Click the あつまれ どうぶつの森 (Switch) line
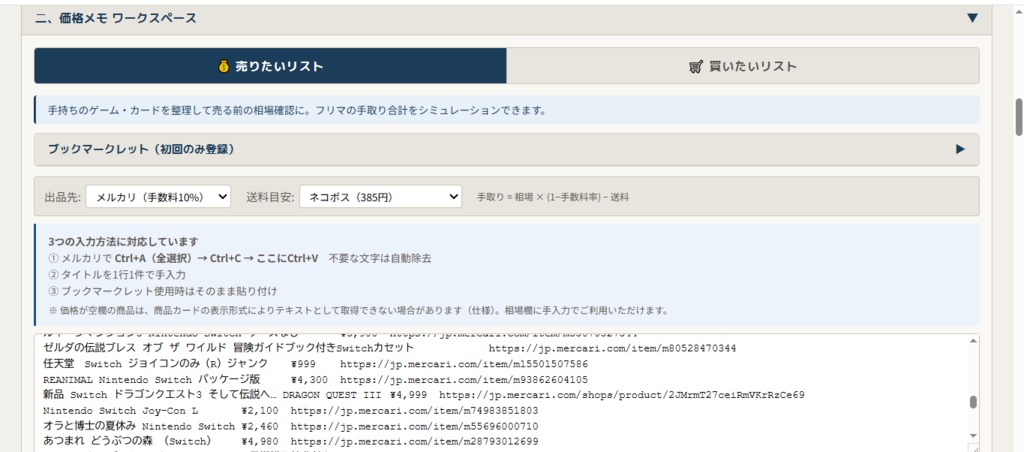 click(291, 442)
